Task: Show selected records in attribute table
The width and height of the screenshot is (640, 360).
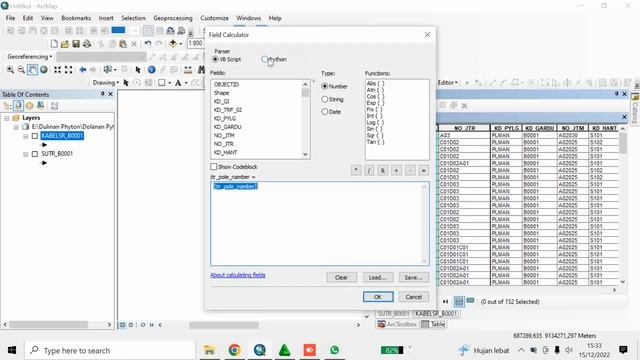Action: pos(470,301)
